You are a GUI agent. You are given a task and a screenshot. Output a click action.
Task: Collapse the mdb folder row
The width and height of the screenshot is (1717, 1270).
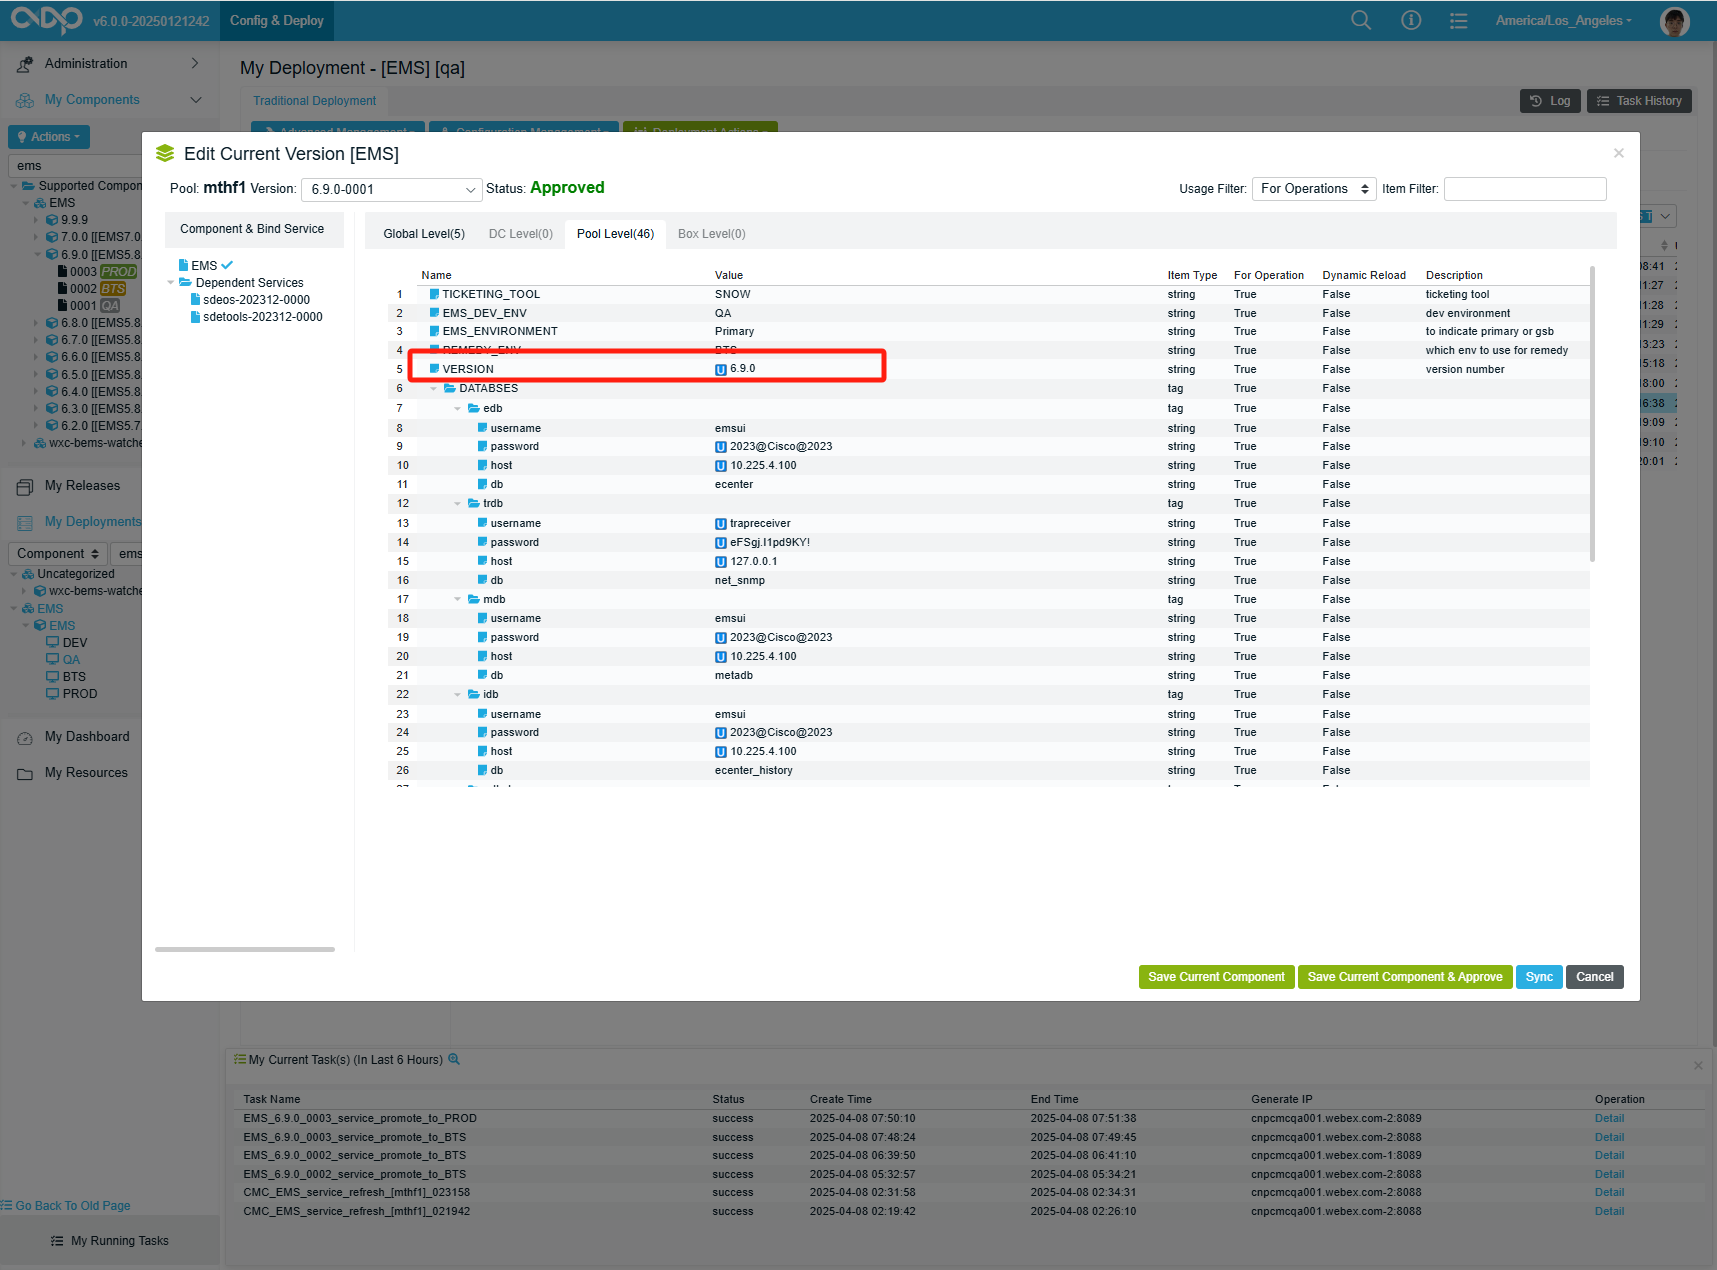[x=458, y=600]
